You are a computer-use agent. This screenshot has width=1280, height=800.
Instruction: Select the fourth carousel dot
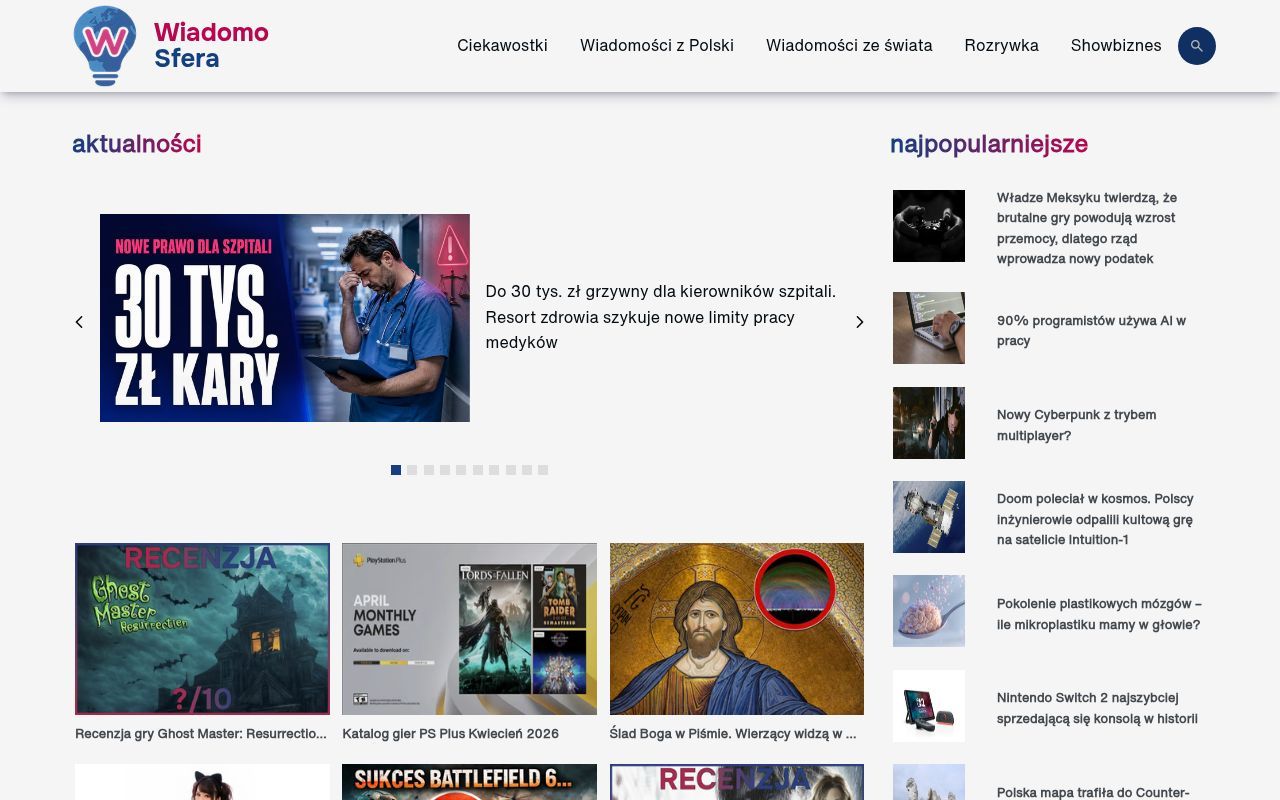445,470
